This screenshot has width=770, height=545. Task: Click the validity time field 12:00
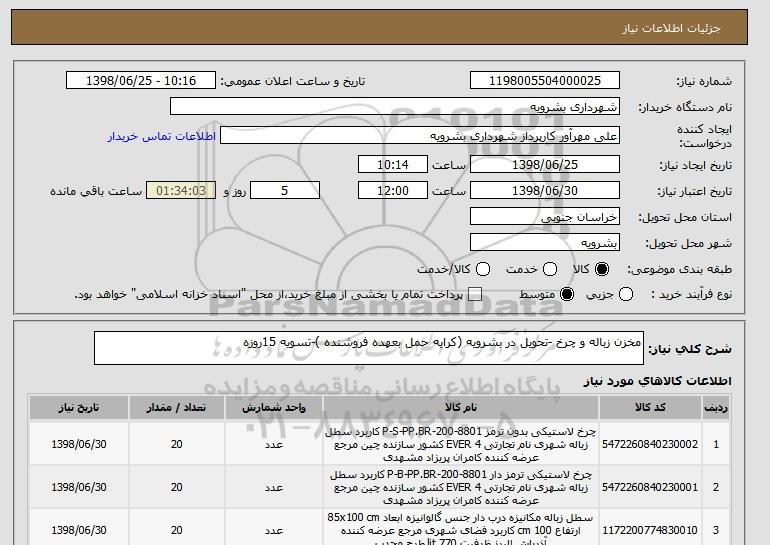pos(393,191)
